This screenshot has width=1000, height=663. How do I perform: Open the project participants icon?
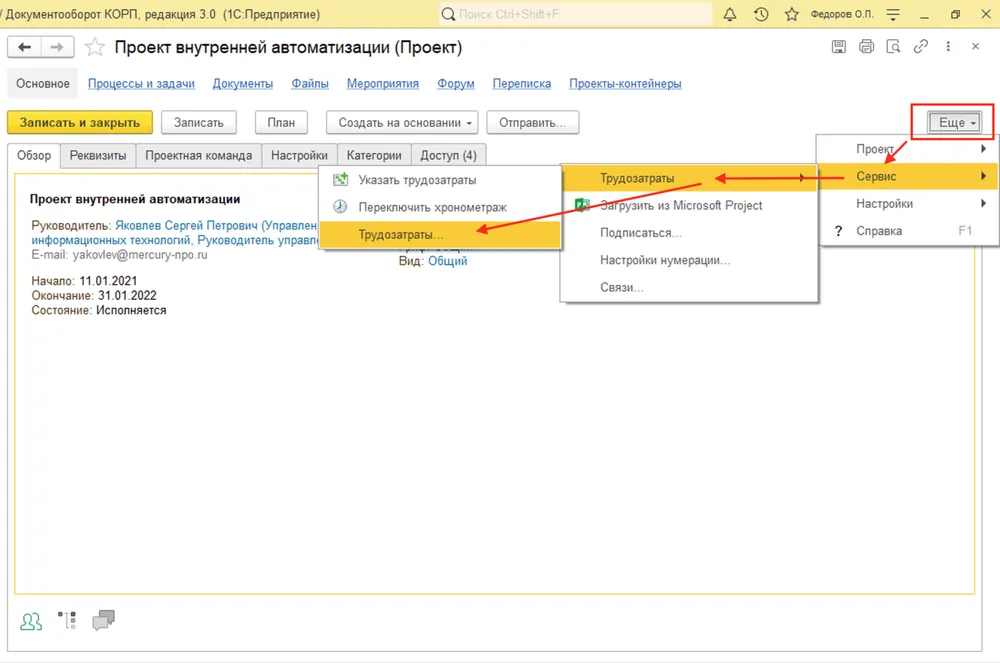pyautogui.click(x=31, y=621)
